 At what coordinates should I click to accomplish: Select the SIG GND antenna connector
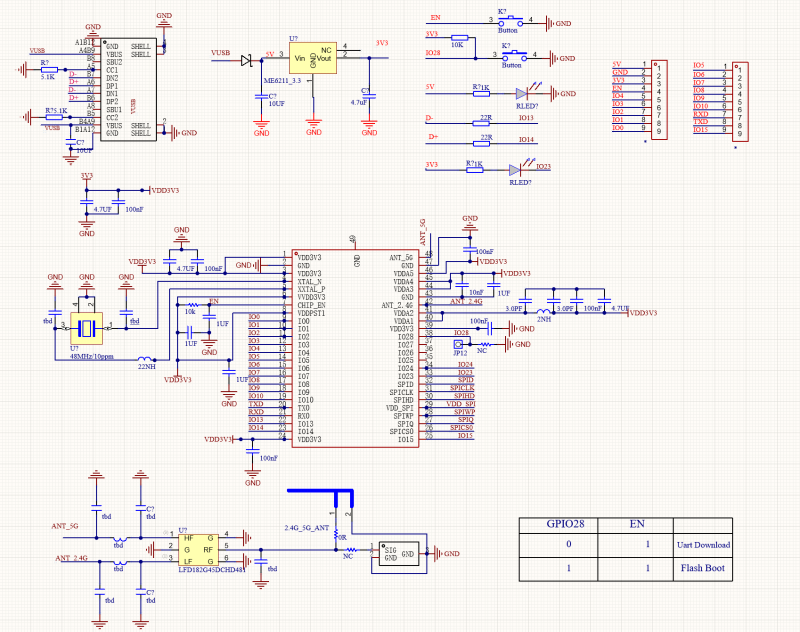coord(399,554)
